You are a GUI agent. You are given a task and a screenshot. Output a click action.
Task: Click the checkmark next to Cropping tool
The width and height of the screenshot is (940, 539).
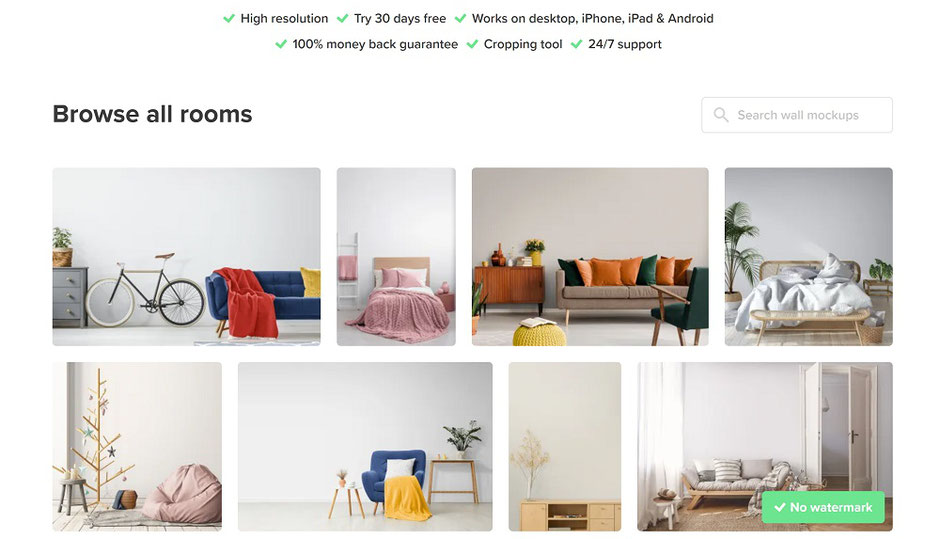472,44
